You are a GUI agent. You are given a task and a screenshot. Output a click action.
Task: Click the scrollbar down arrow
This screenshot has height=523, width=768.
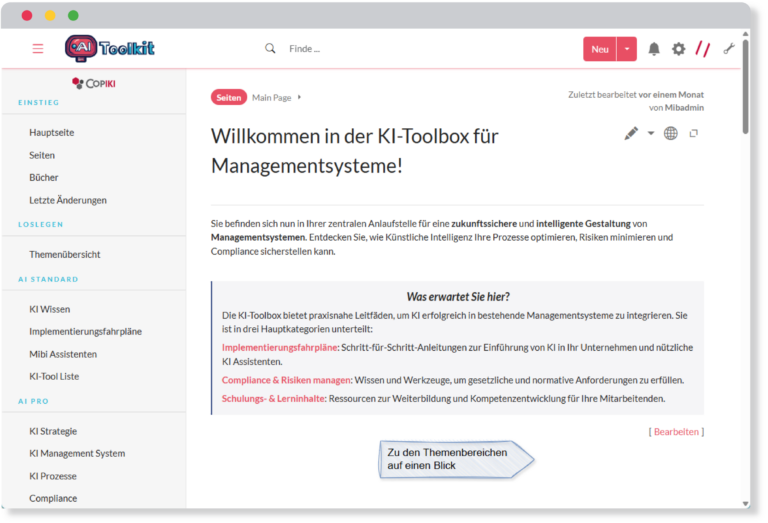pos(745,503)
